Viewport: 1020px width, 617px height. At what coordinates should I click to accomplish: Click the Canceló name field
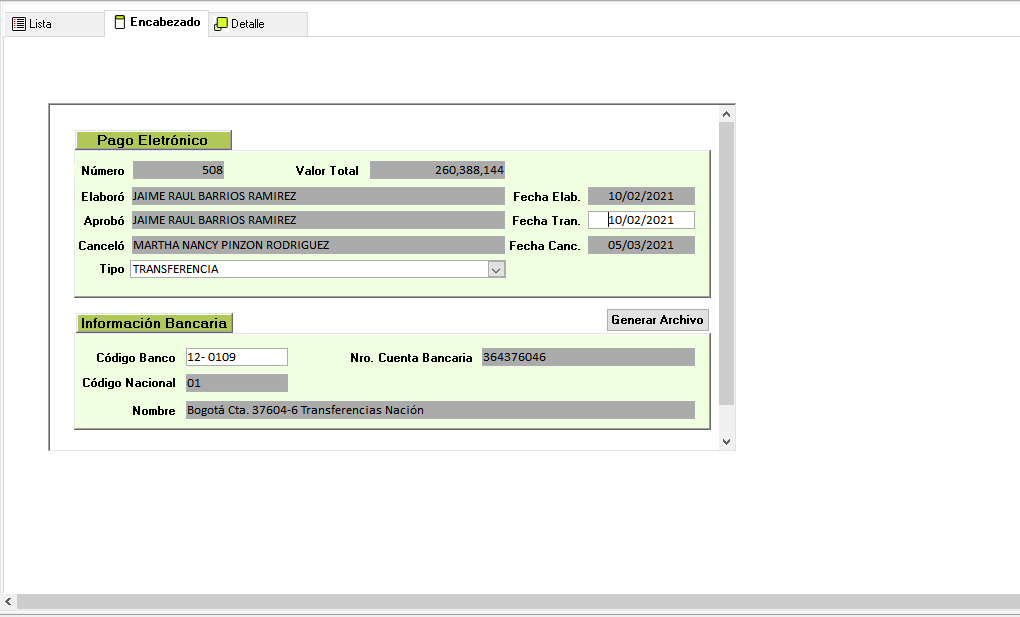tap(318, 245)
